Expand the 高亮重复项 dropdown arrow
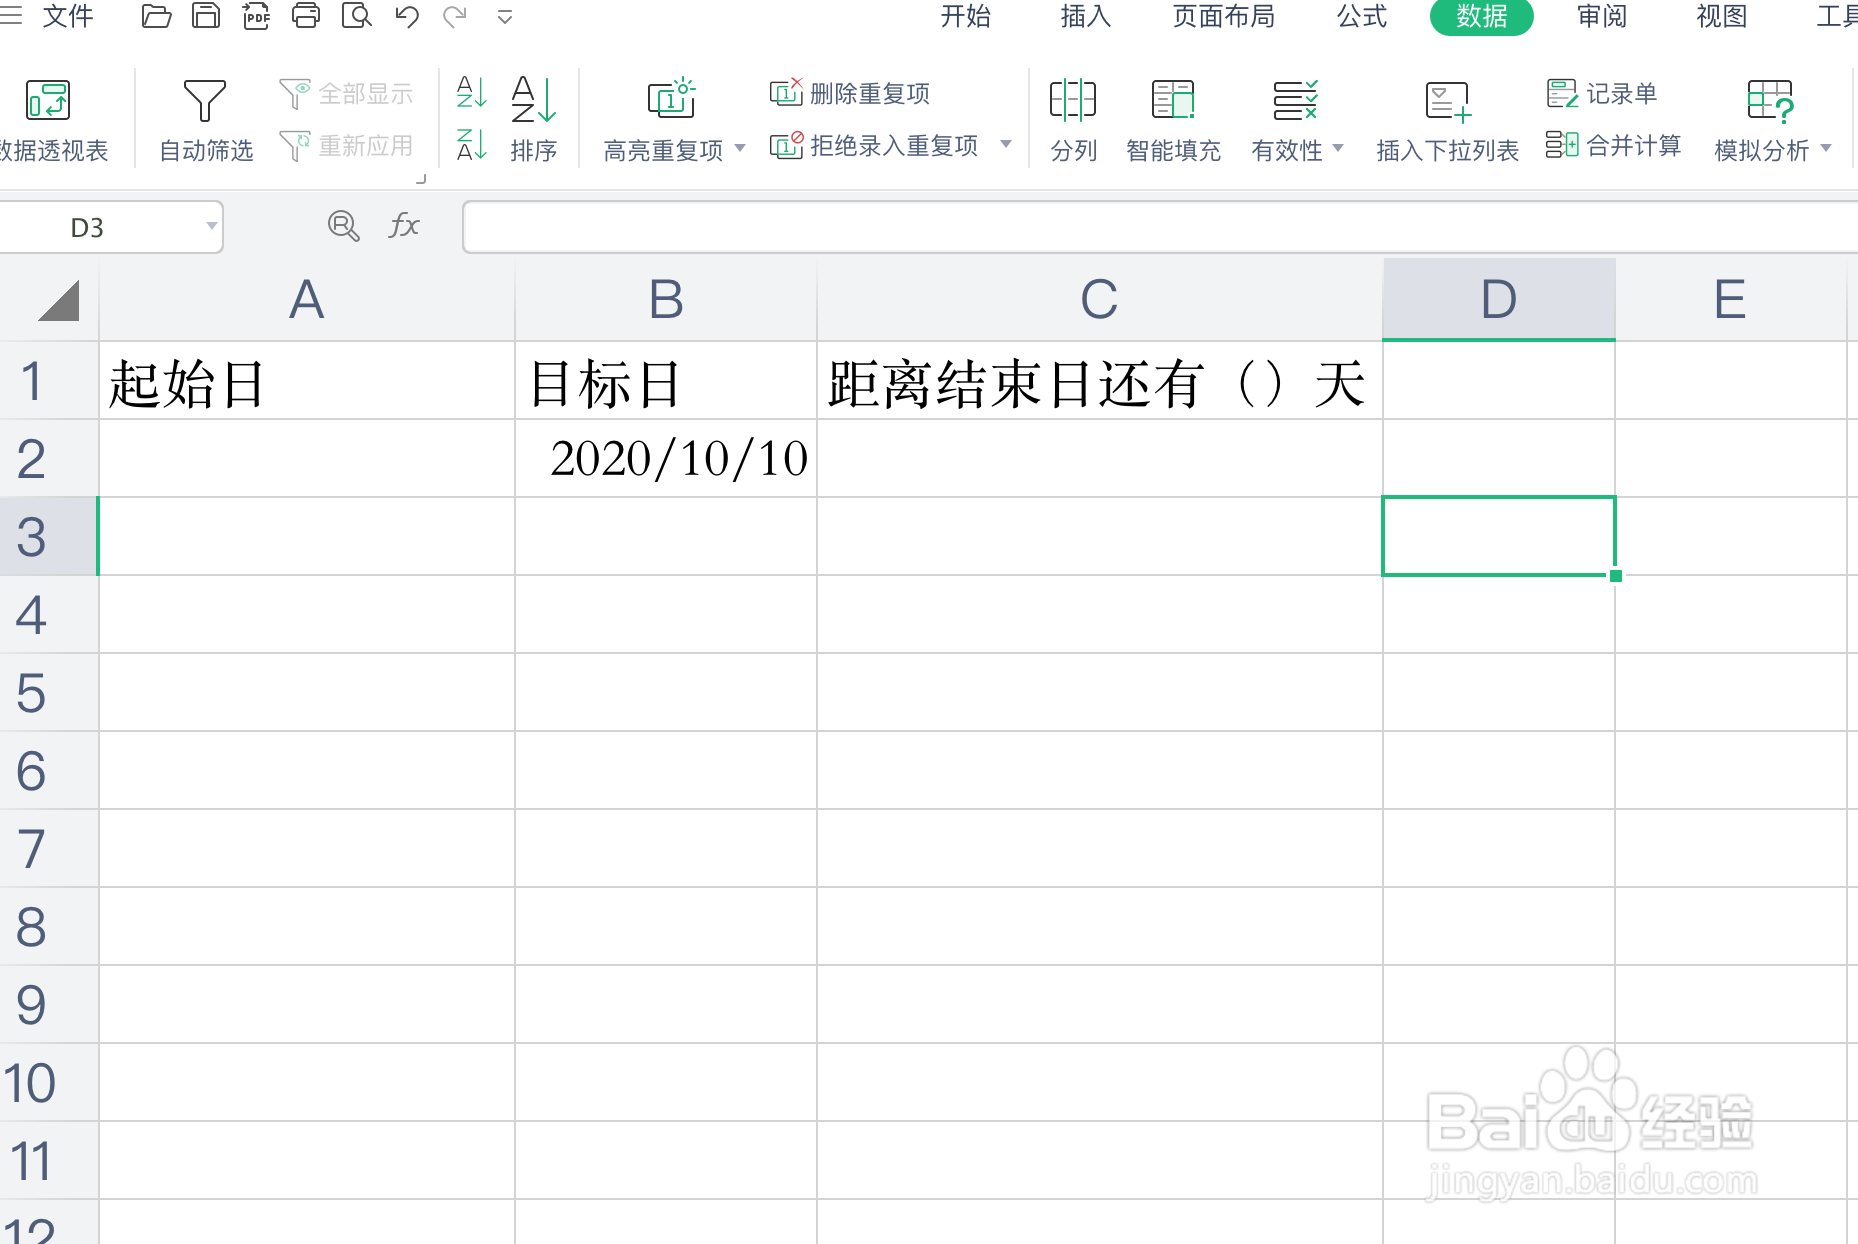Image resolution: width=1858 pixels, height=1244 pixels. coord(740,148)
